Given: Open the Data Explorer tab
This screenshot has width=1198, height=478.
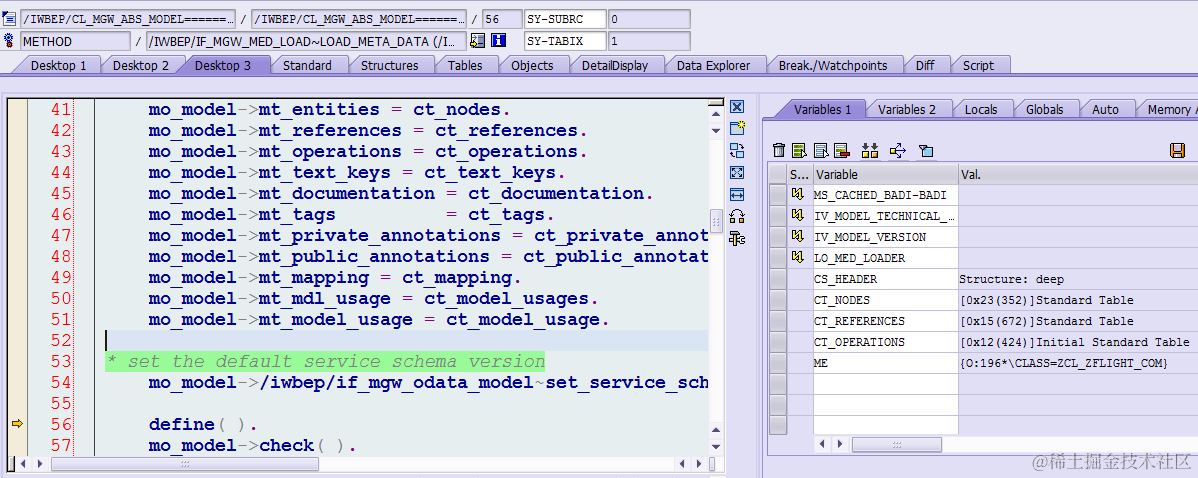Looking at the screenshot, I should tap(714, 66).
